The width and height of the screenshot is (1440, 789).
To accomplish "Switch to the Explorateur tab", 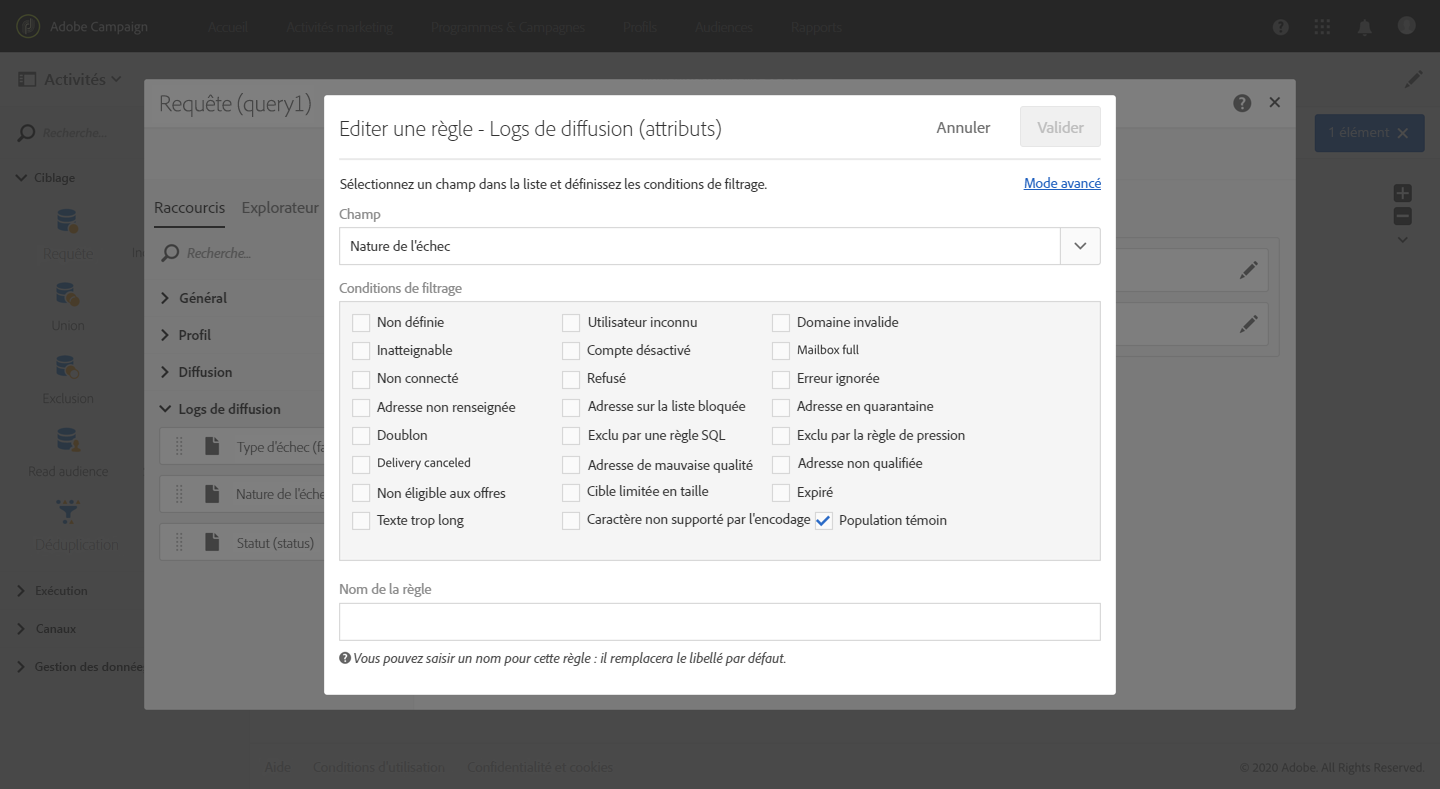I will [280, 208].
